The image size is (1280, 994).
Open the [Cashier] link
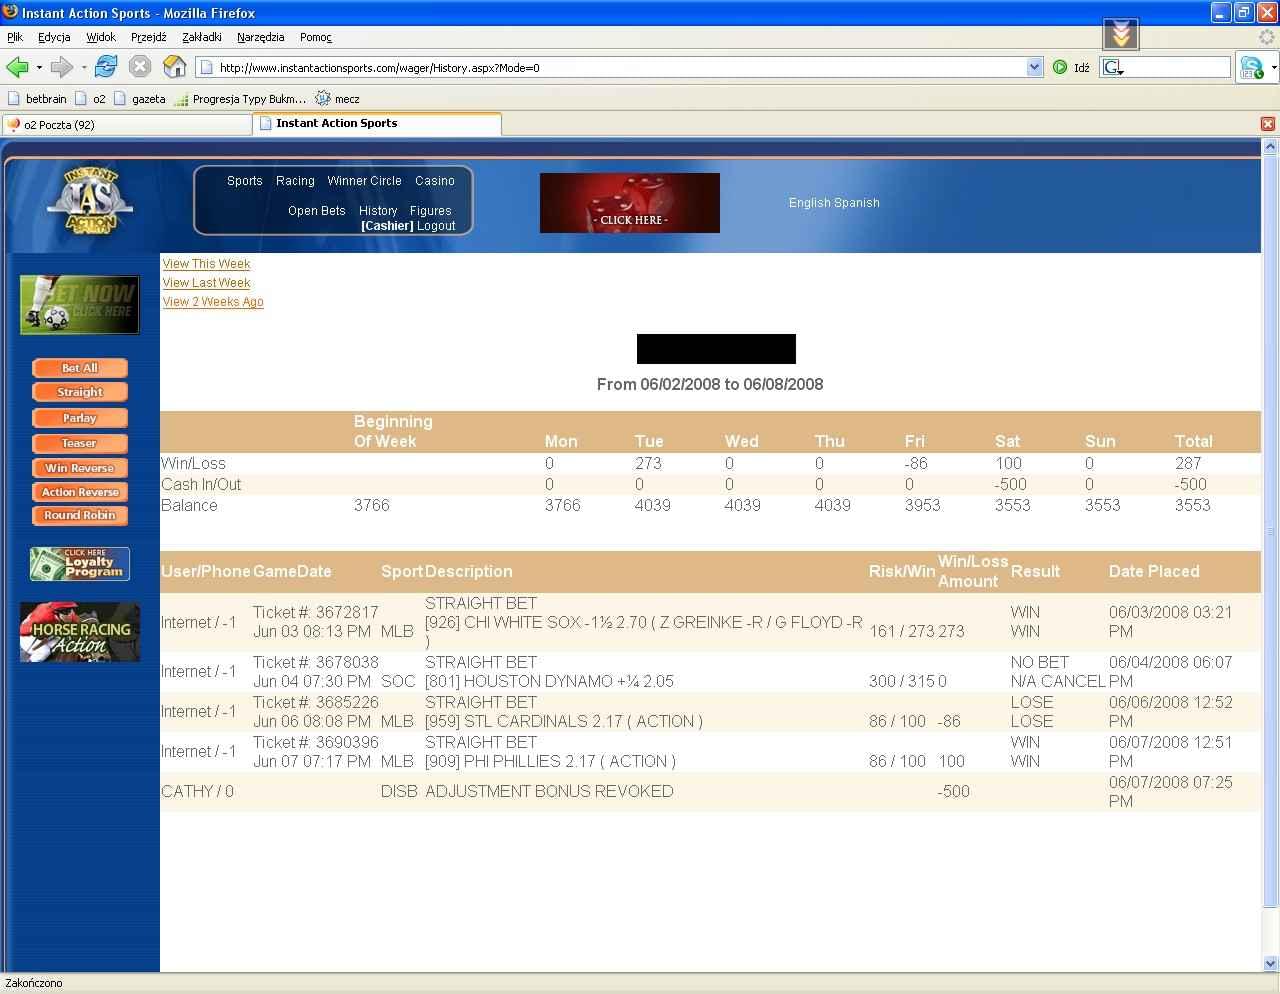tap(387, 226)
